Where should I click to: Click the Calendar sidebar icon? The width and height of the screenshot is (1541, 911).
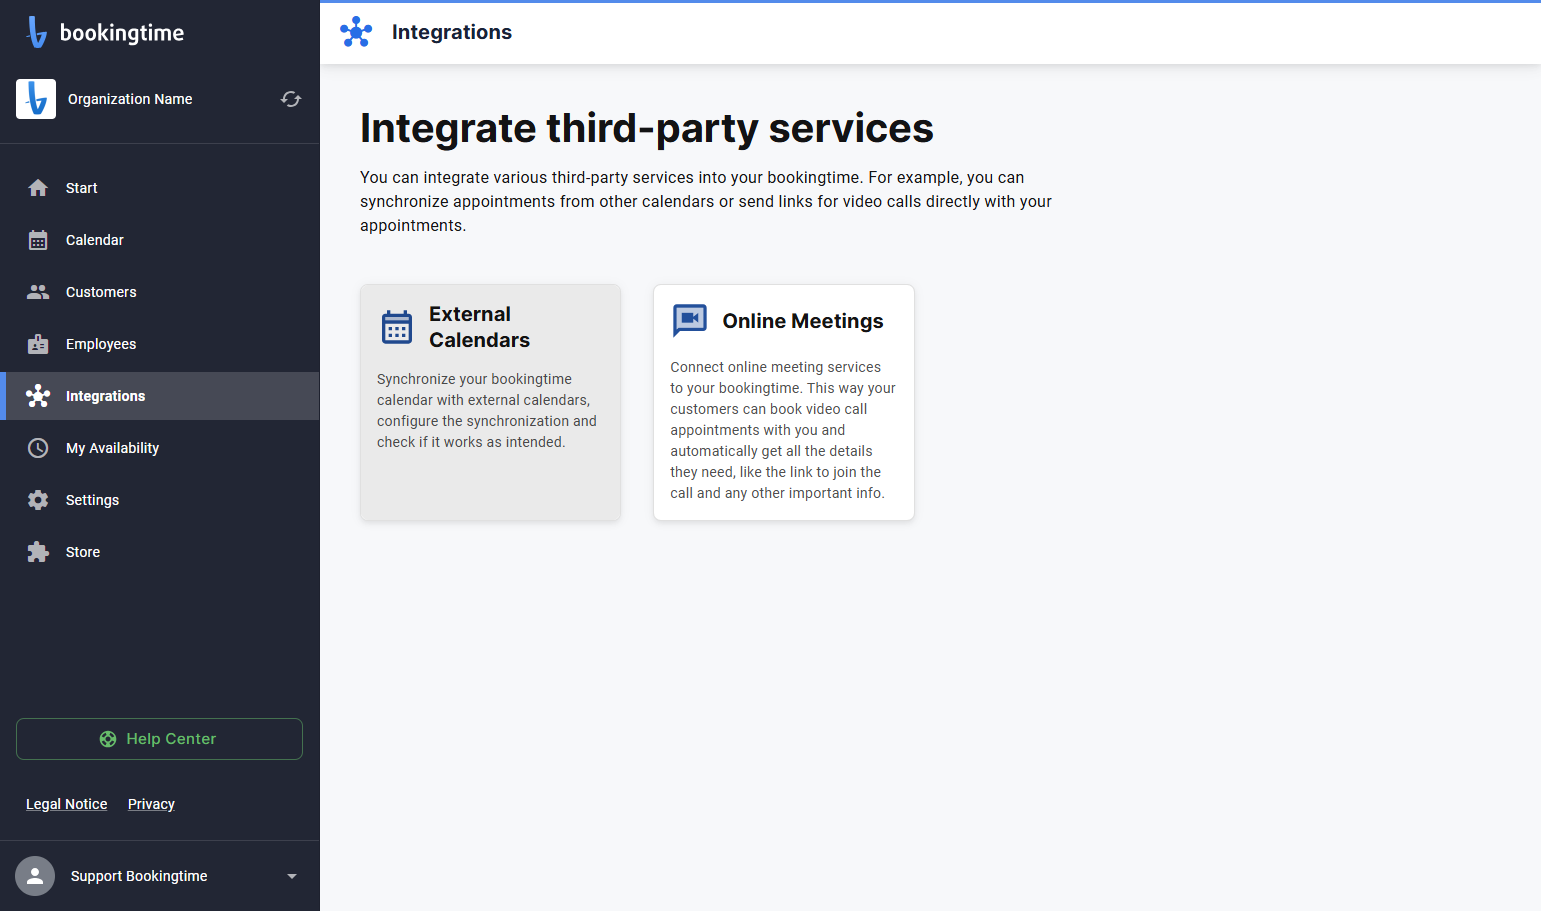coord(38,240)
